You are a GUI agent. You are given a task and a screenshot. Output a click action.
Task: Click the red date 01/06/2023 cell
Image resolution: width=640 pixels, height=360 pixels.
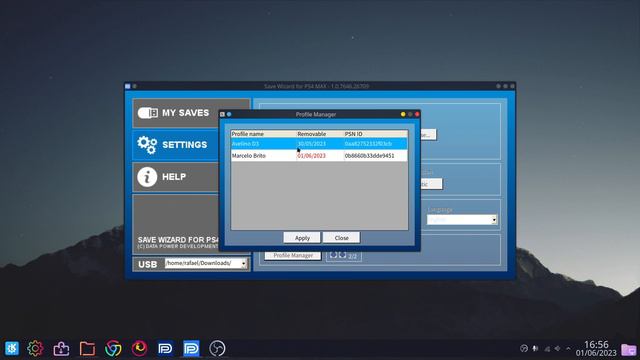[x=311, y=156]
